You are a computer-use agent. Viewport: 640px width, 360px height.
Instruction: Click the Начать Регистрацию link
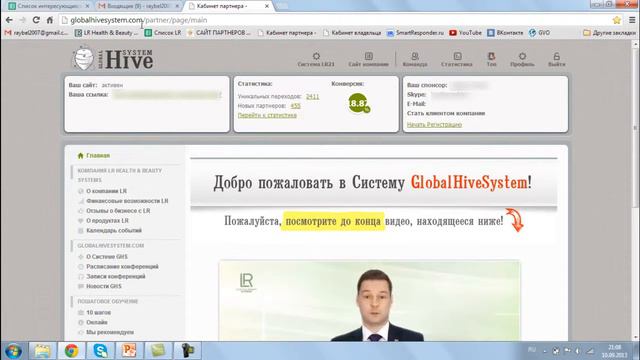(x=434, y=124)
